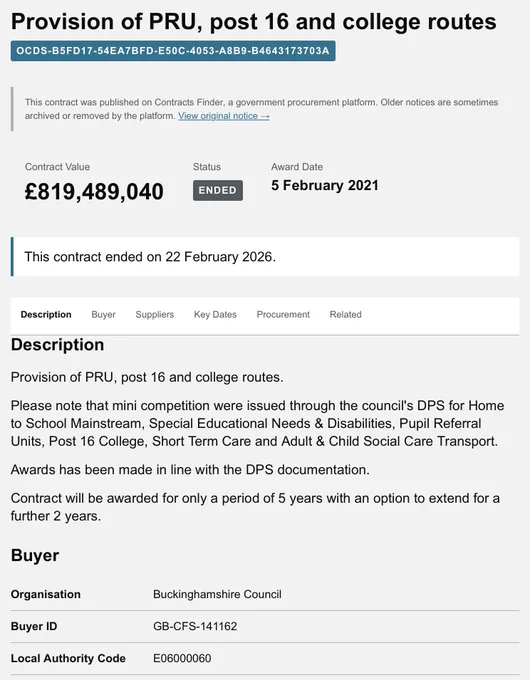Open the View original notice link
Viewport: 530px width, 680px height.
[224, 116]
